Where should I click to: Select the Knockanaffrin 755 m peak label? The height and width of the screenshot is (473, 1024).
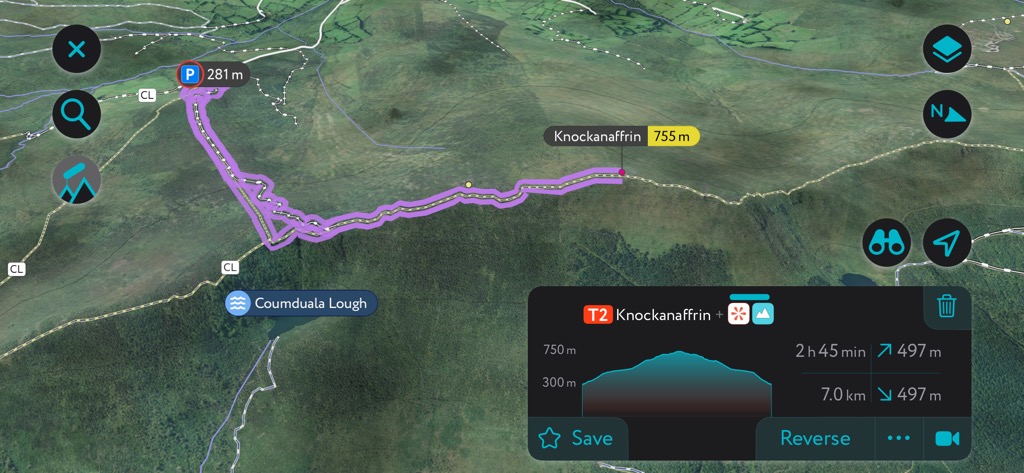pos(622,137)
